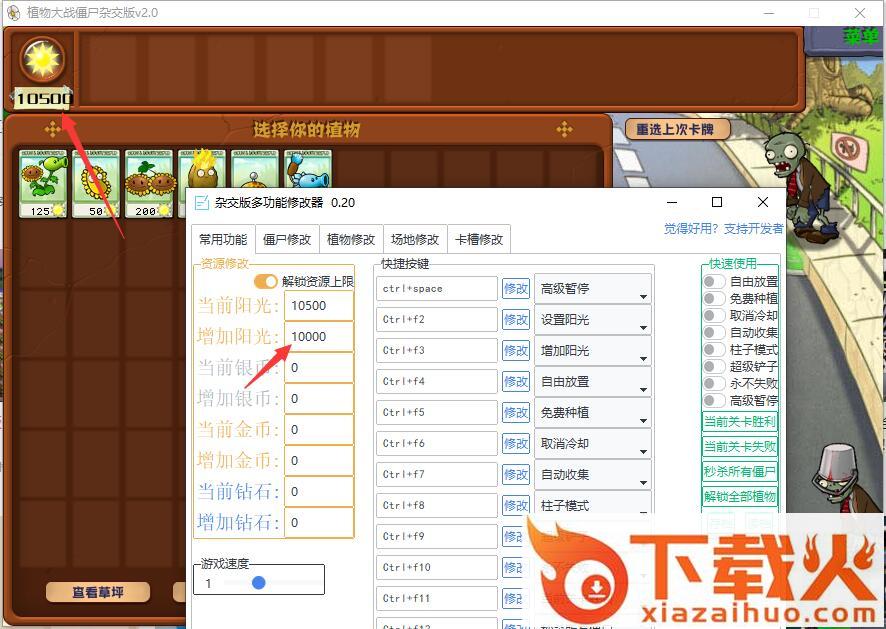Turn on the 永不失败 toggle
The image size is (886, 629).
pyautogui.click(x=714, y=383)
